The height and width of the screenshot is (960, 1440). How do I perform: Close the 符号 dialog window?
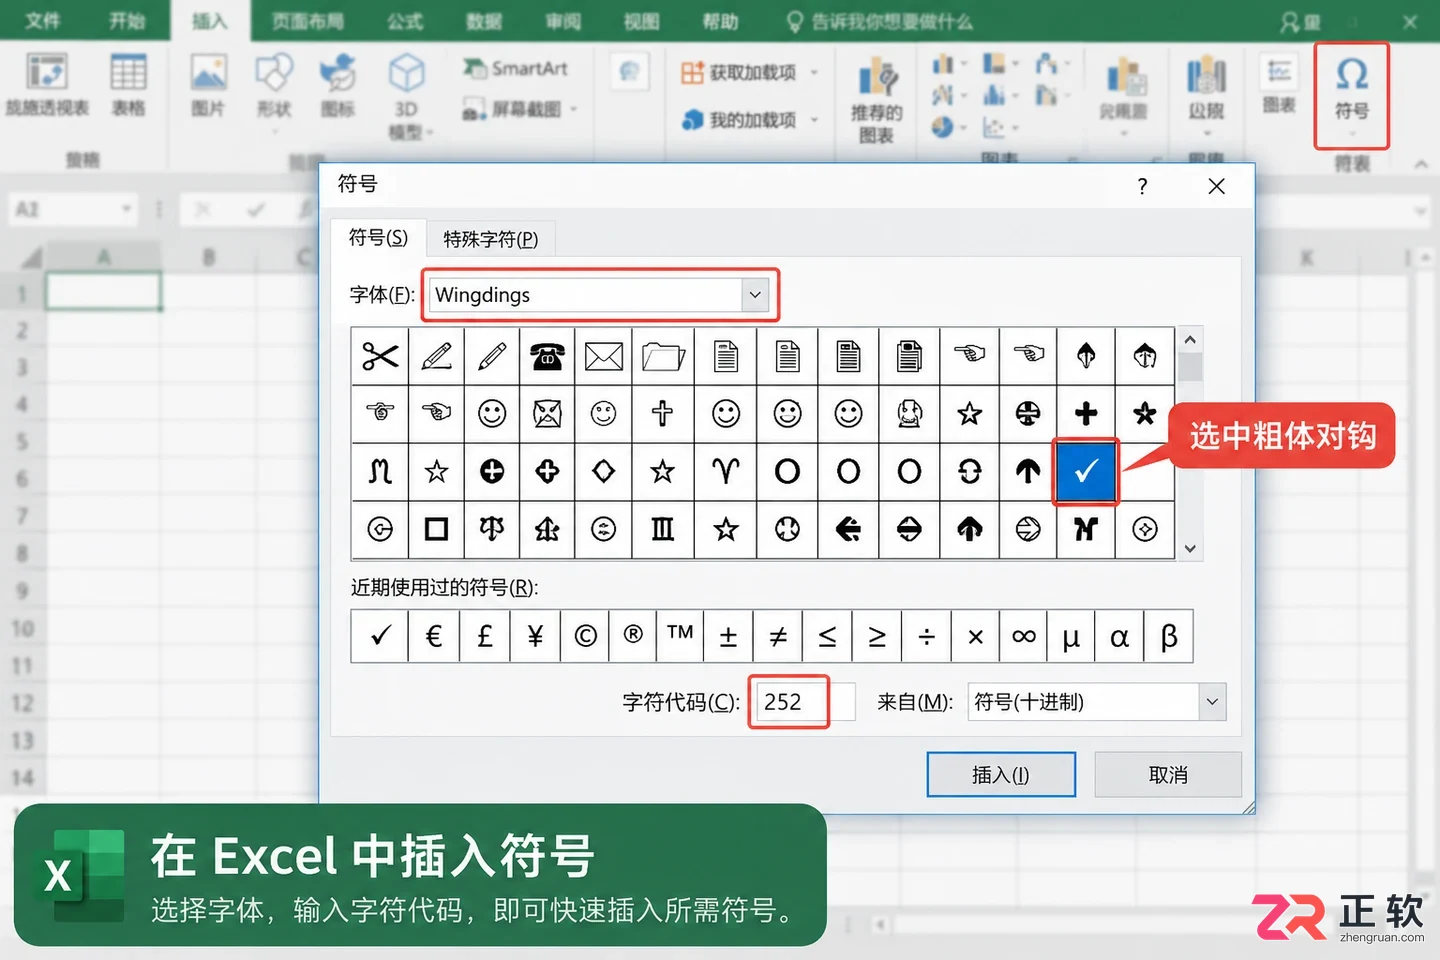click(x=1216, y=186)
